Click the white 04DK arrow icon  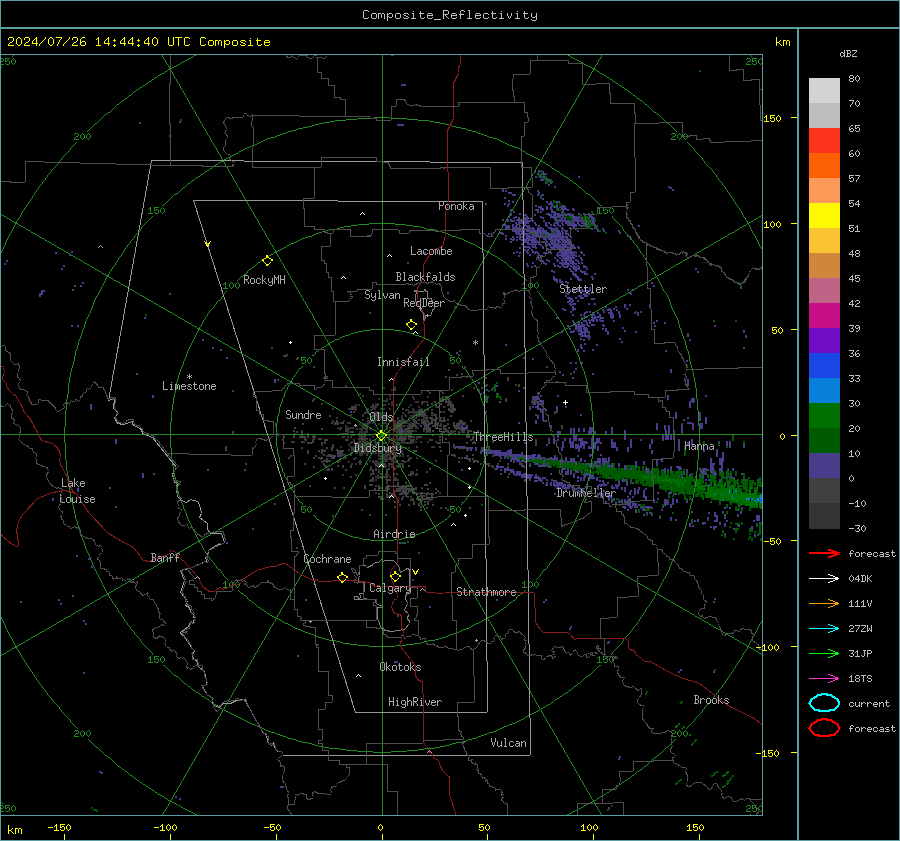click(x=824, y=579)
